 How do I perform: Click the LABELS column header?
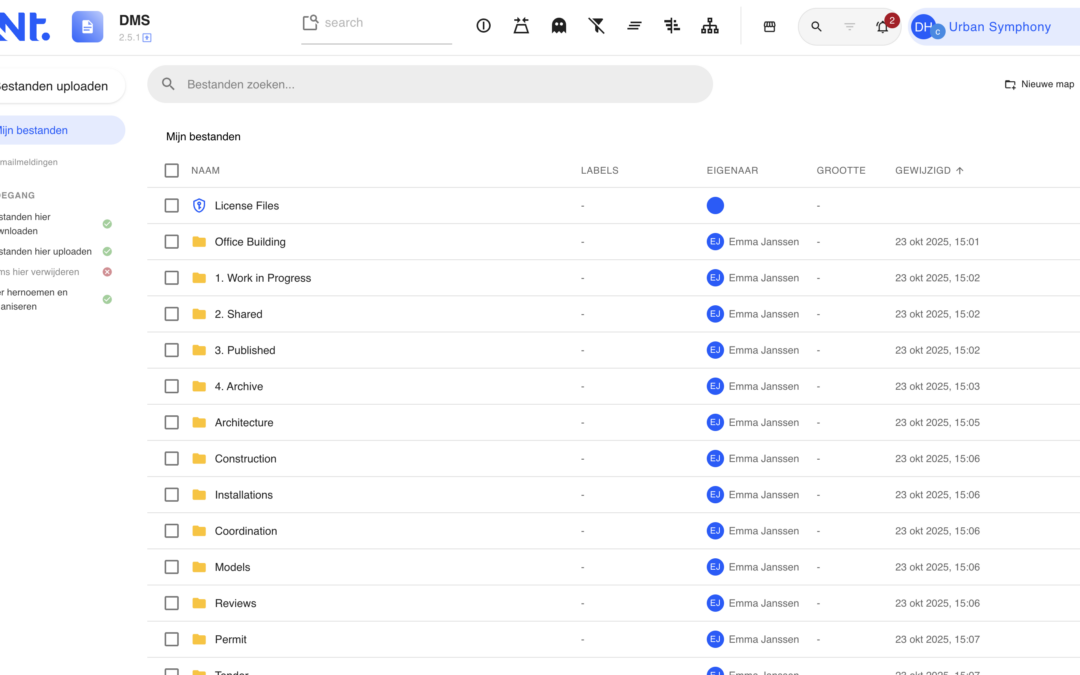click(599, 170)
